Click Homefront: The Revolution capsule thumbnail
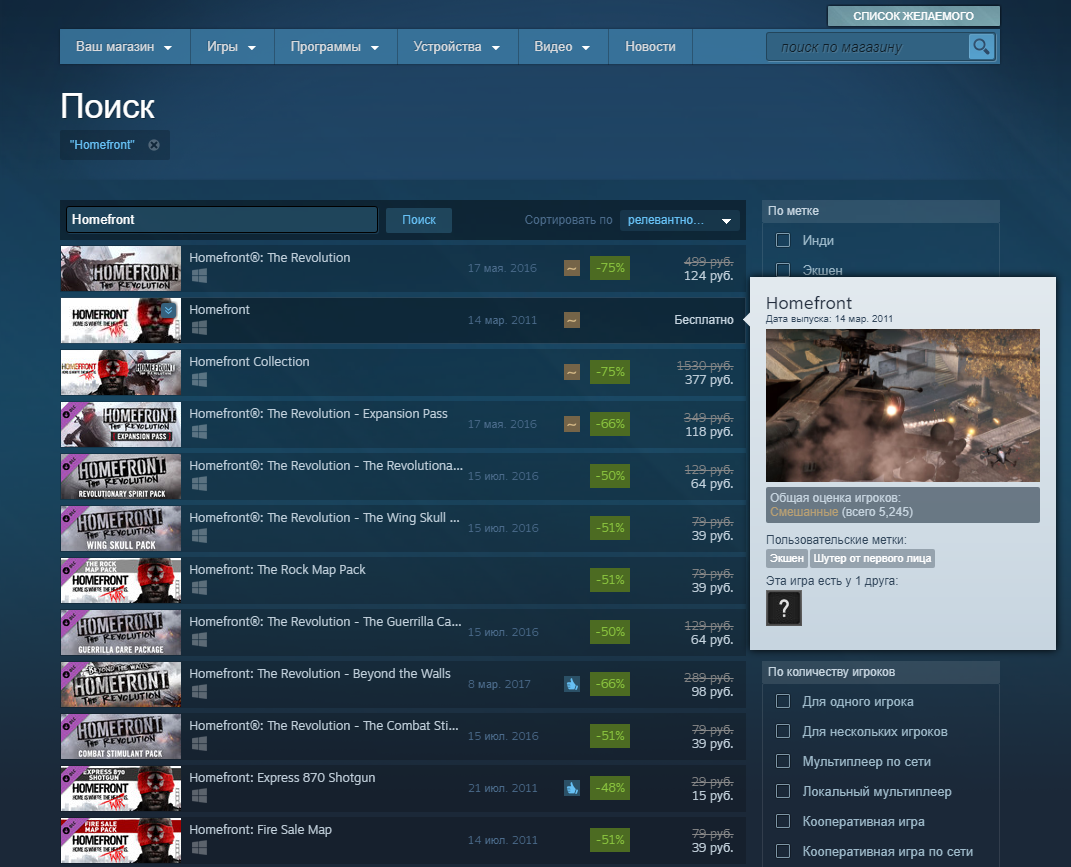This screenshot has height=867, width=1071. coord(121,269)
